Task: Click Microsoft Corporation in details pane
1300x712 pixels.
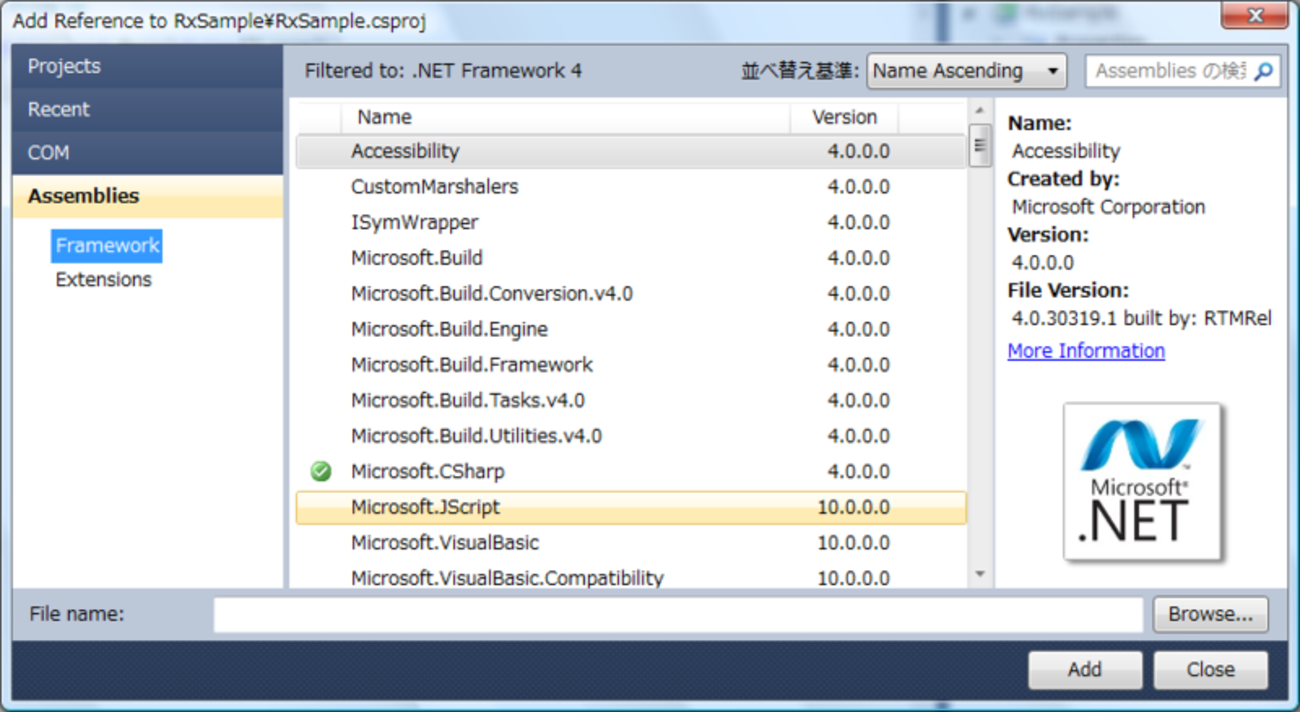Action: [x=1108, y=207]
